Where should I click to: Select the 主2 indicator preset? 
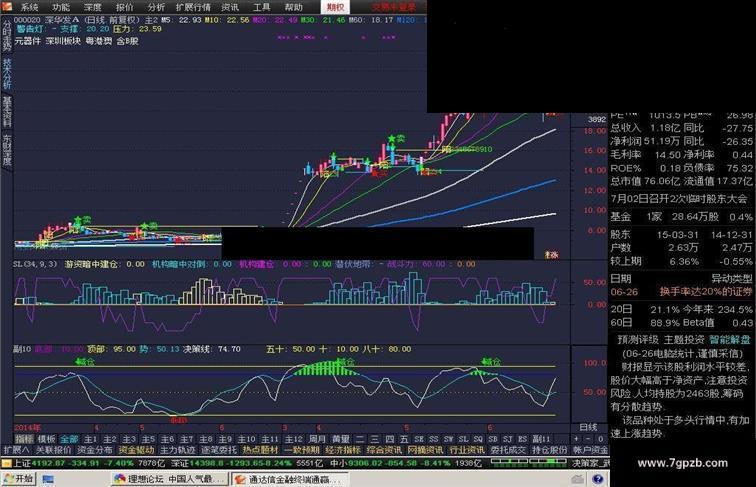[x=109, y=439]
